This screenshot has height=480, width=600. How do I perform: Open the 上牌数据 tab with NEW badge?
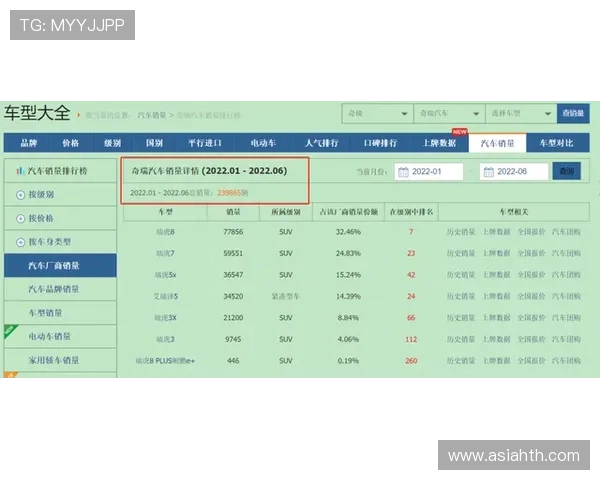439,143
